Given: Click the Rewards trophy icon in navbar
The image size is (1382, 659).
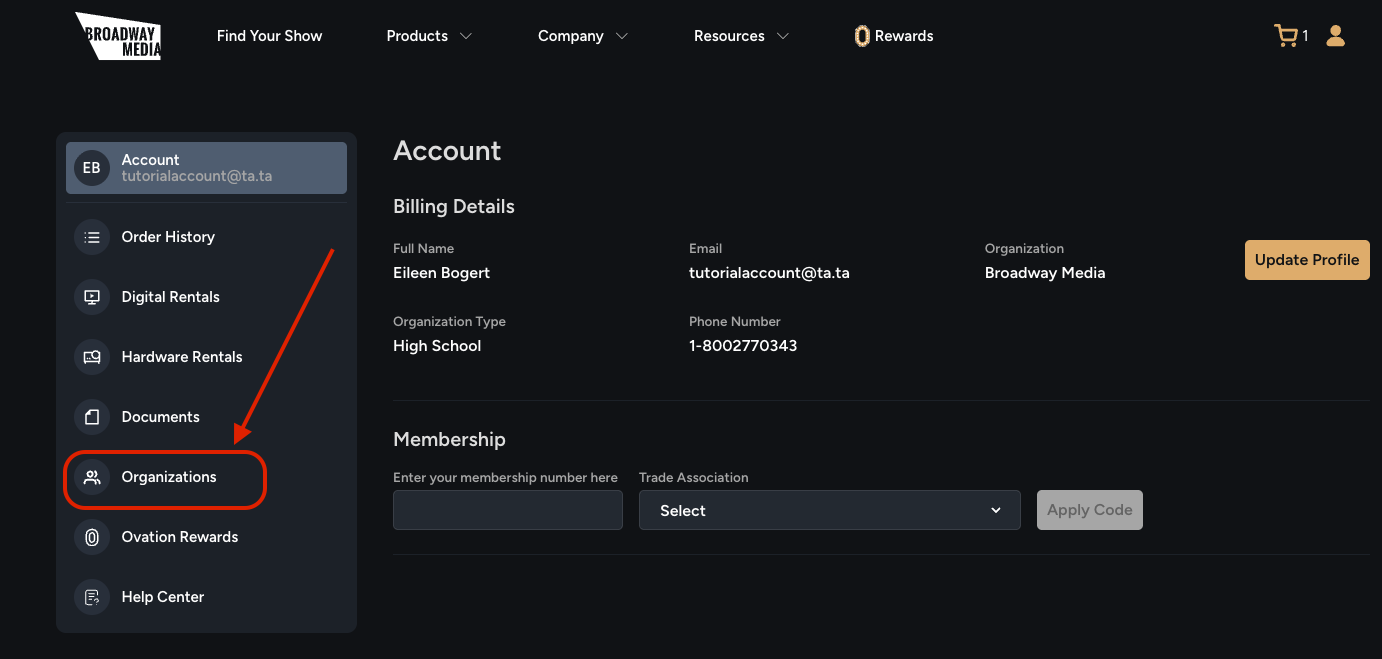Looking at the screenshot, I should pyautogui.click(x=862, y=35).
